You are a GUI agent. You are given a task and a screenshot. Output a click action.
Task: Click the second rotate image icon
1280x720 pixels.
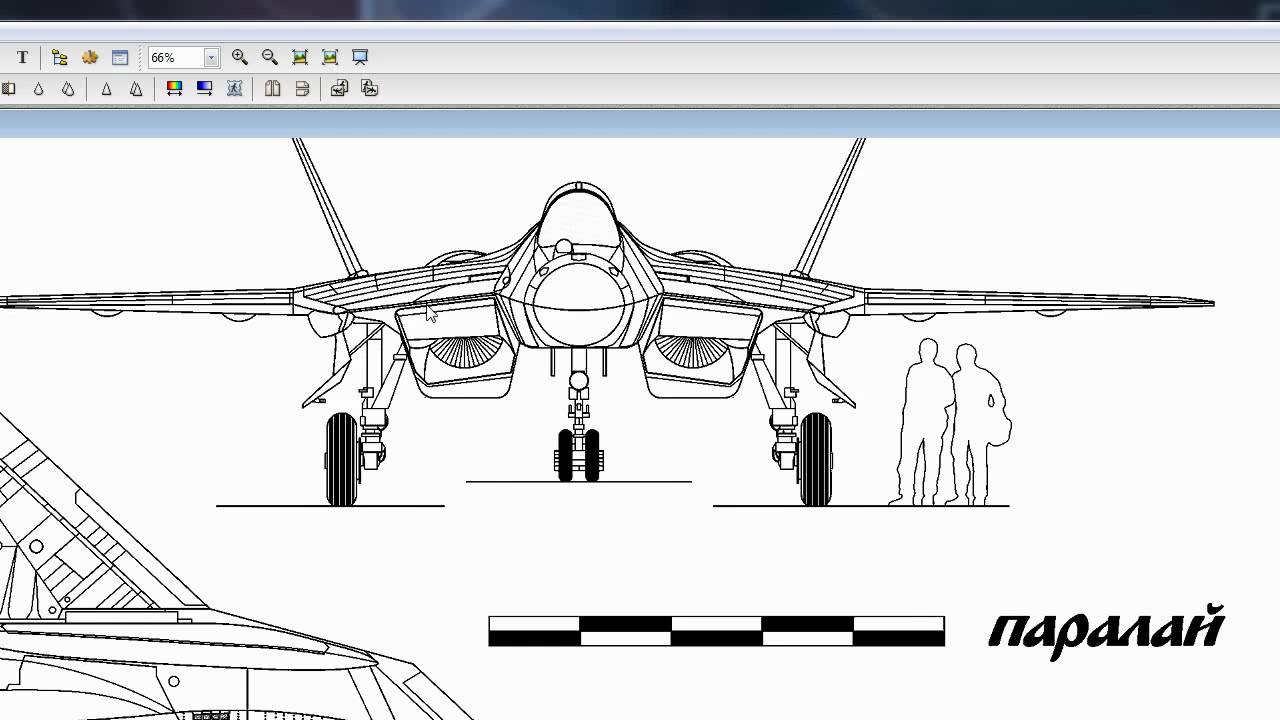click(369, 89)
